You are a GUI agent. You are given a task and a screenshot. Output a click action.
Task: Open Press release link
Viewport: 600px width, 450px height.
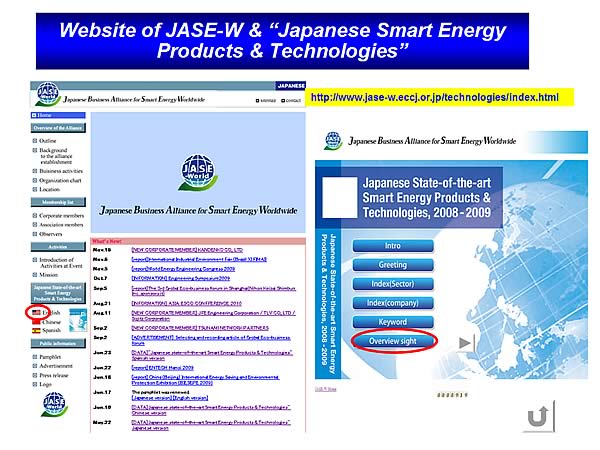(54, 375)
